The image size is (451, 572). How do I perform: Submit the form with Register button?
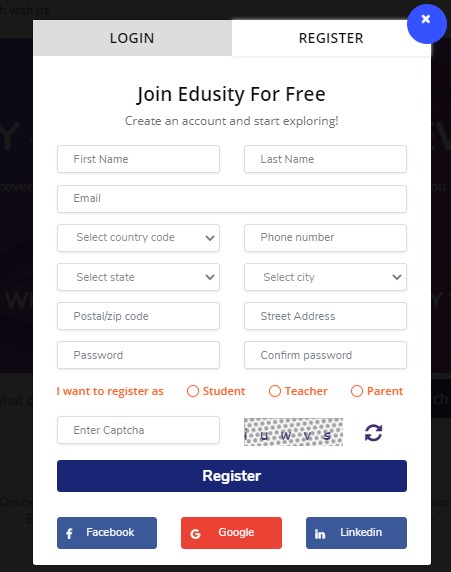click(232, 476)
